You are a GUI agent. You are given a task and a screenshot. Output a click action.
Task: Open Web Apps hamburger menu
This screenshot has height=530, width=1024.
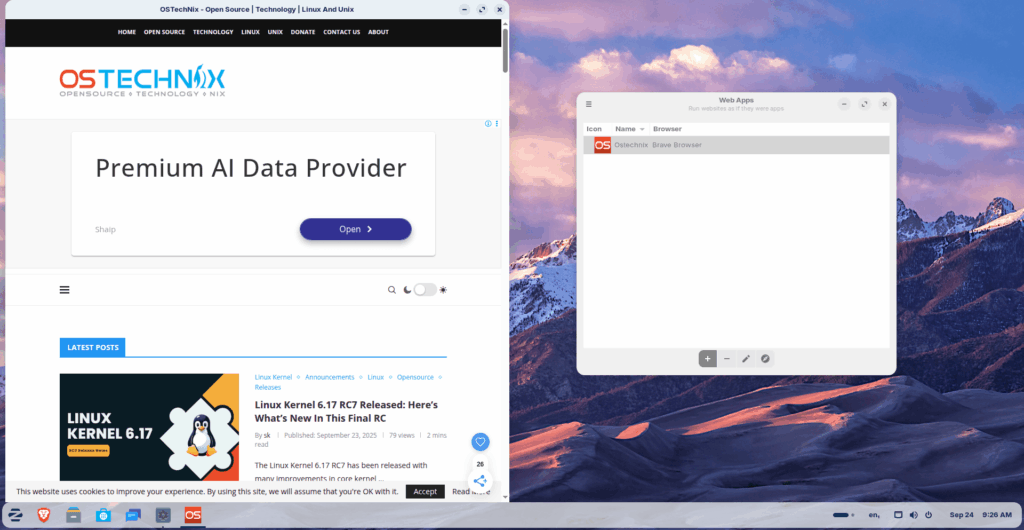(x=588, y=104)
